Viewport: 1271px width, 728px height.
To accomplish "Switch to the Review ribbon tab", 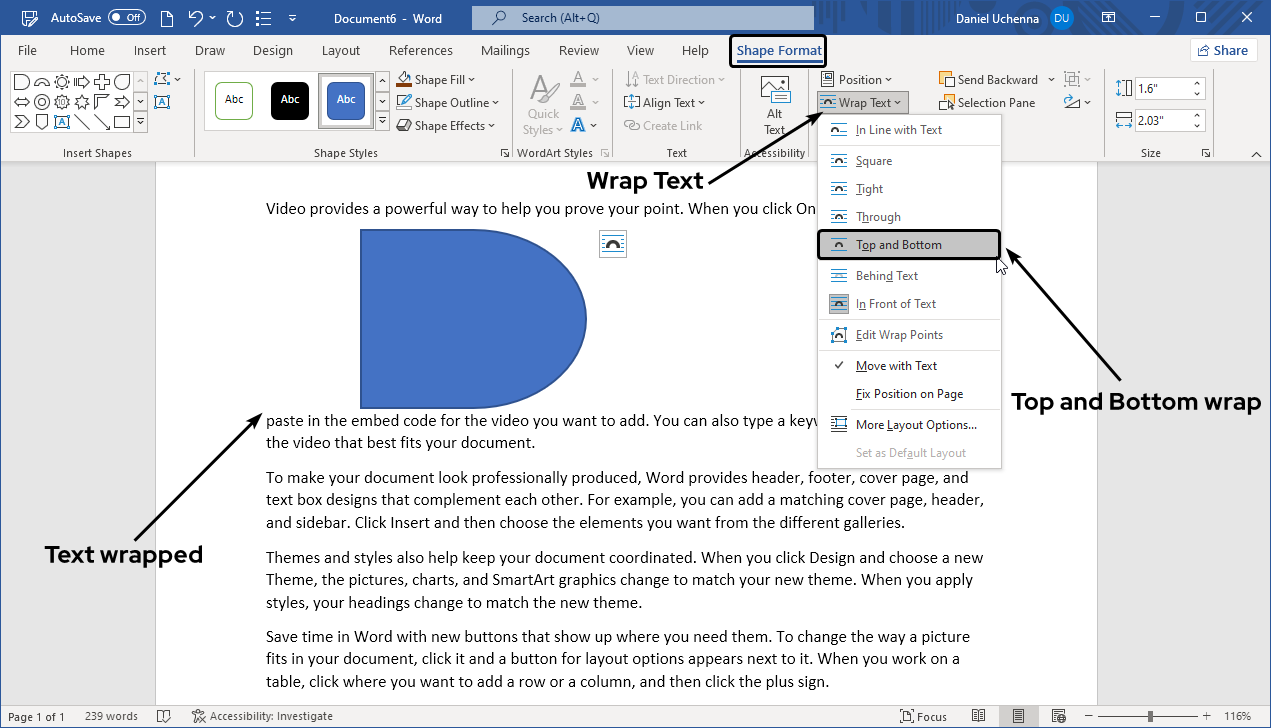I will coord(578,50).
